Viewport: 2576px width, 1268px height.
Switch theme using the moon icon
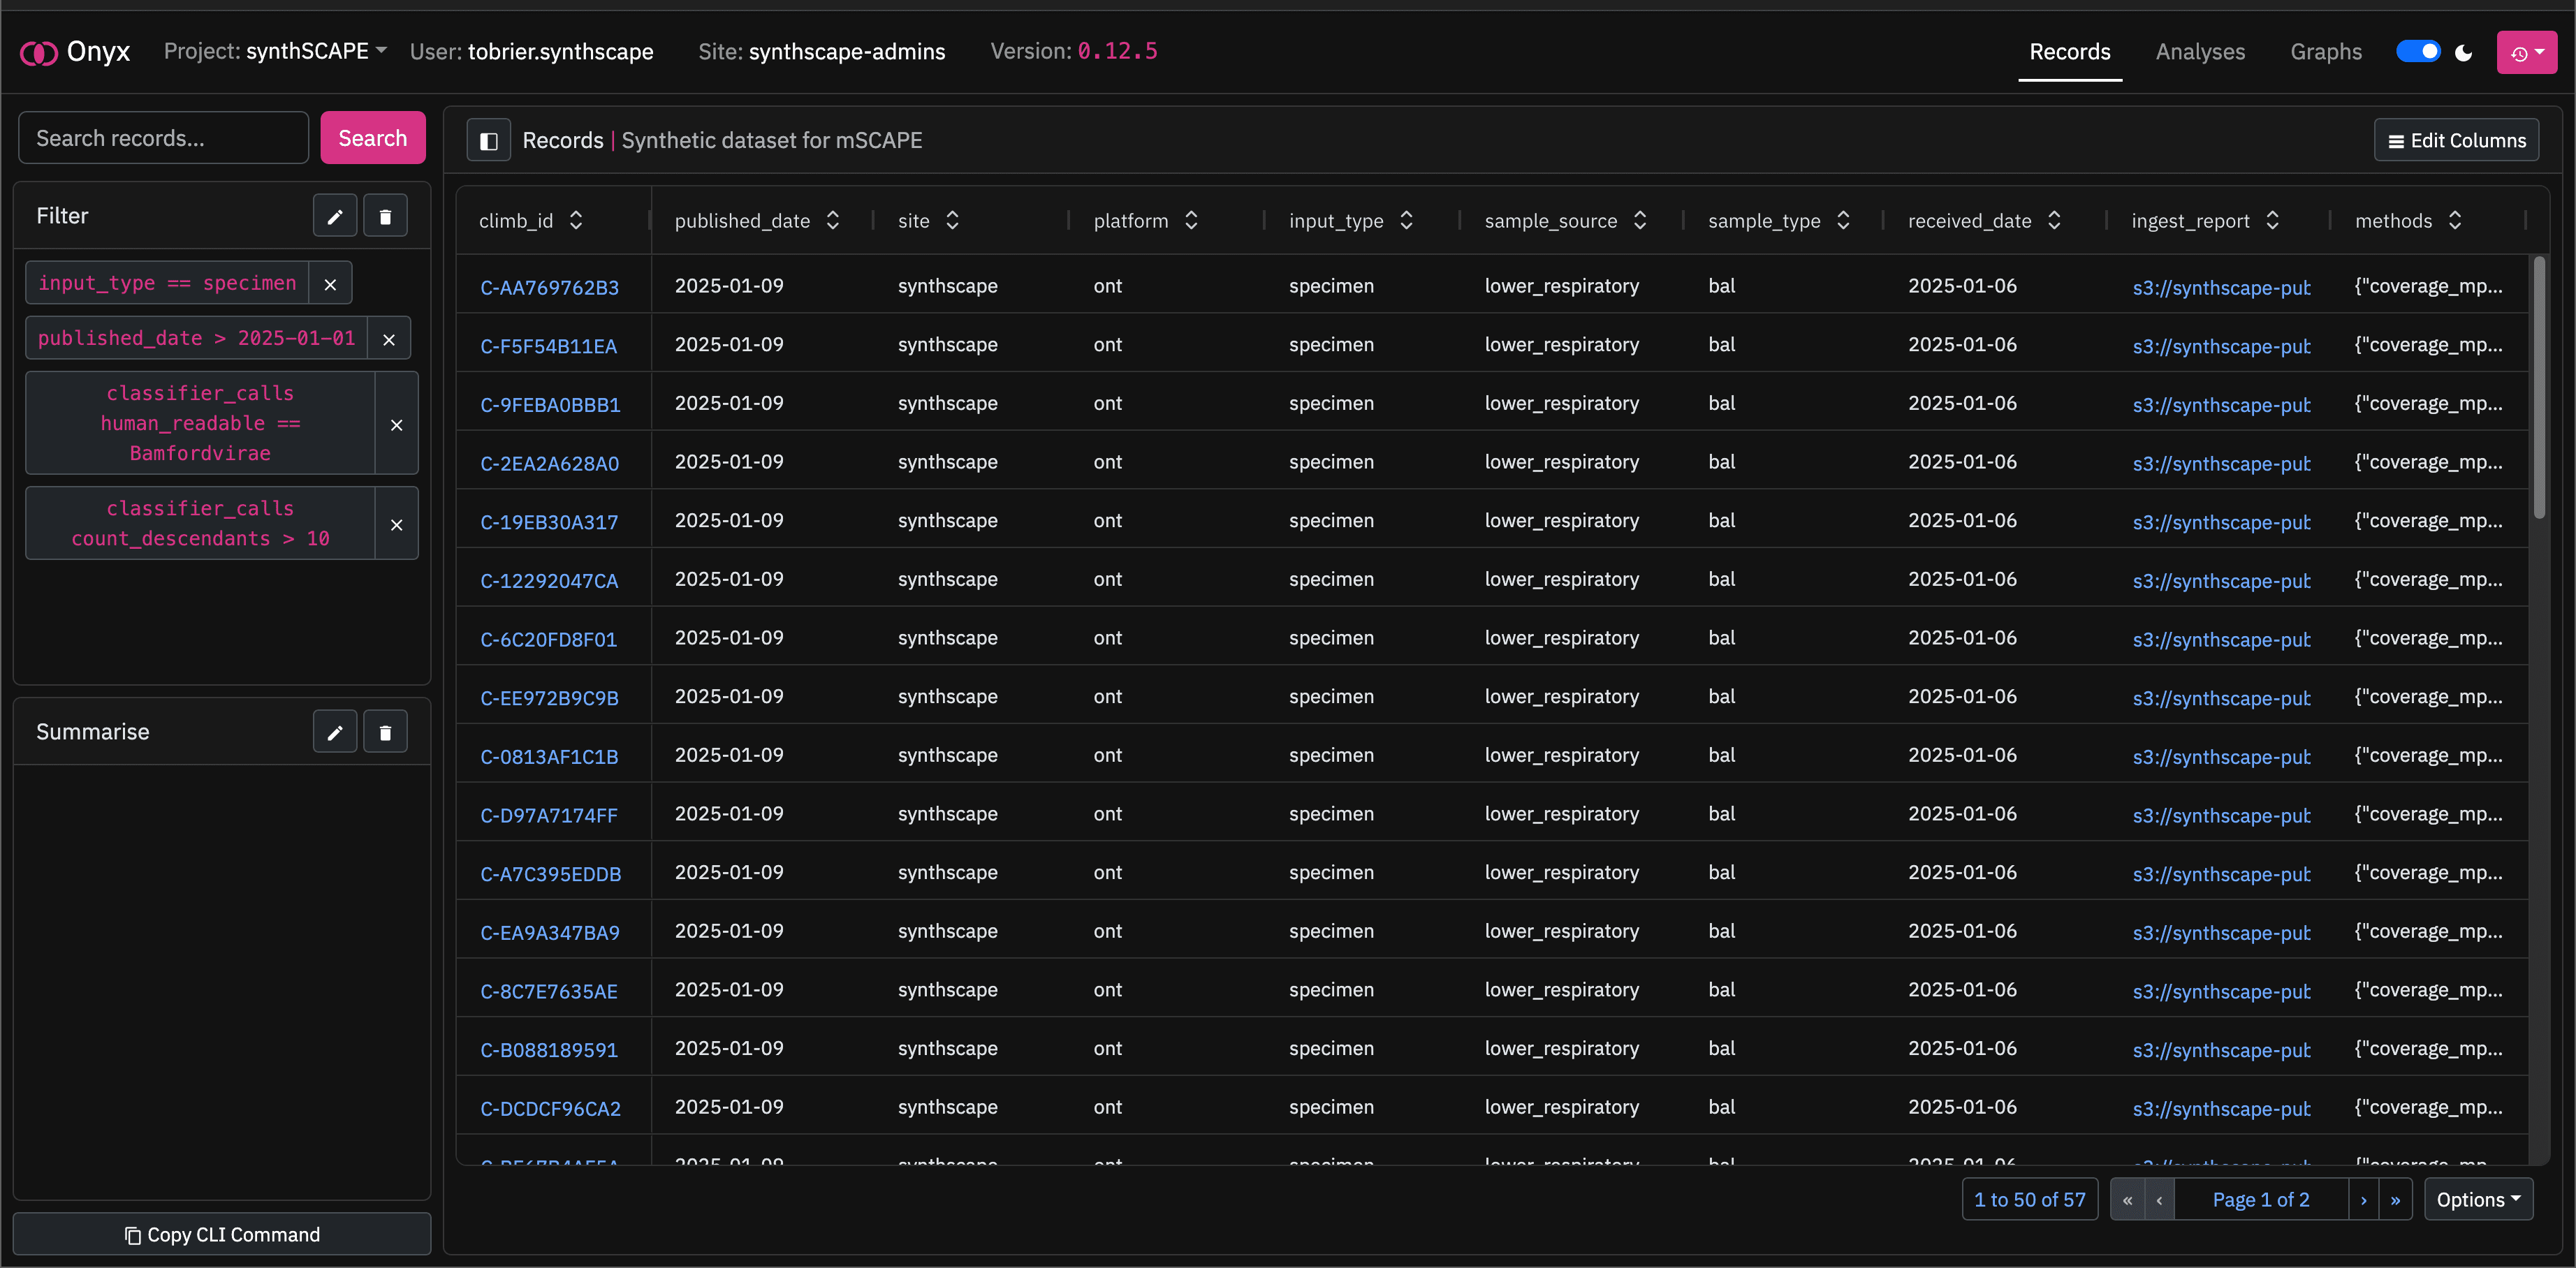tap(2463, 52)
